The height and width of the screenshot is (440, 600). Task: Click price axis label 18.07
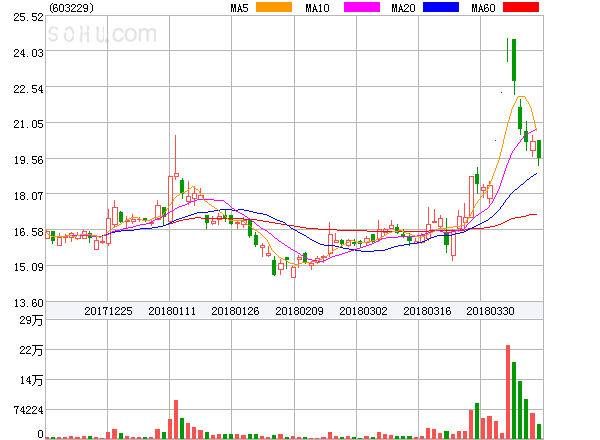(28, 196)
